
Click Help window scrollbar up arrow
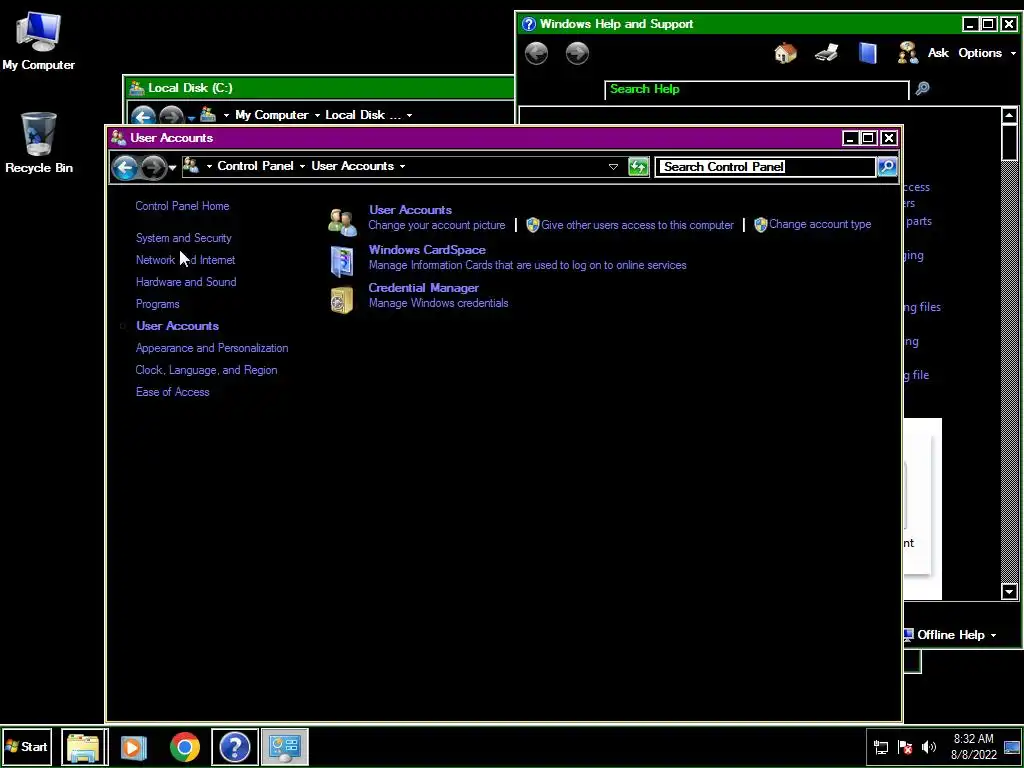pyautogui.click(x=1009, y=116)
